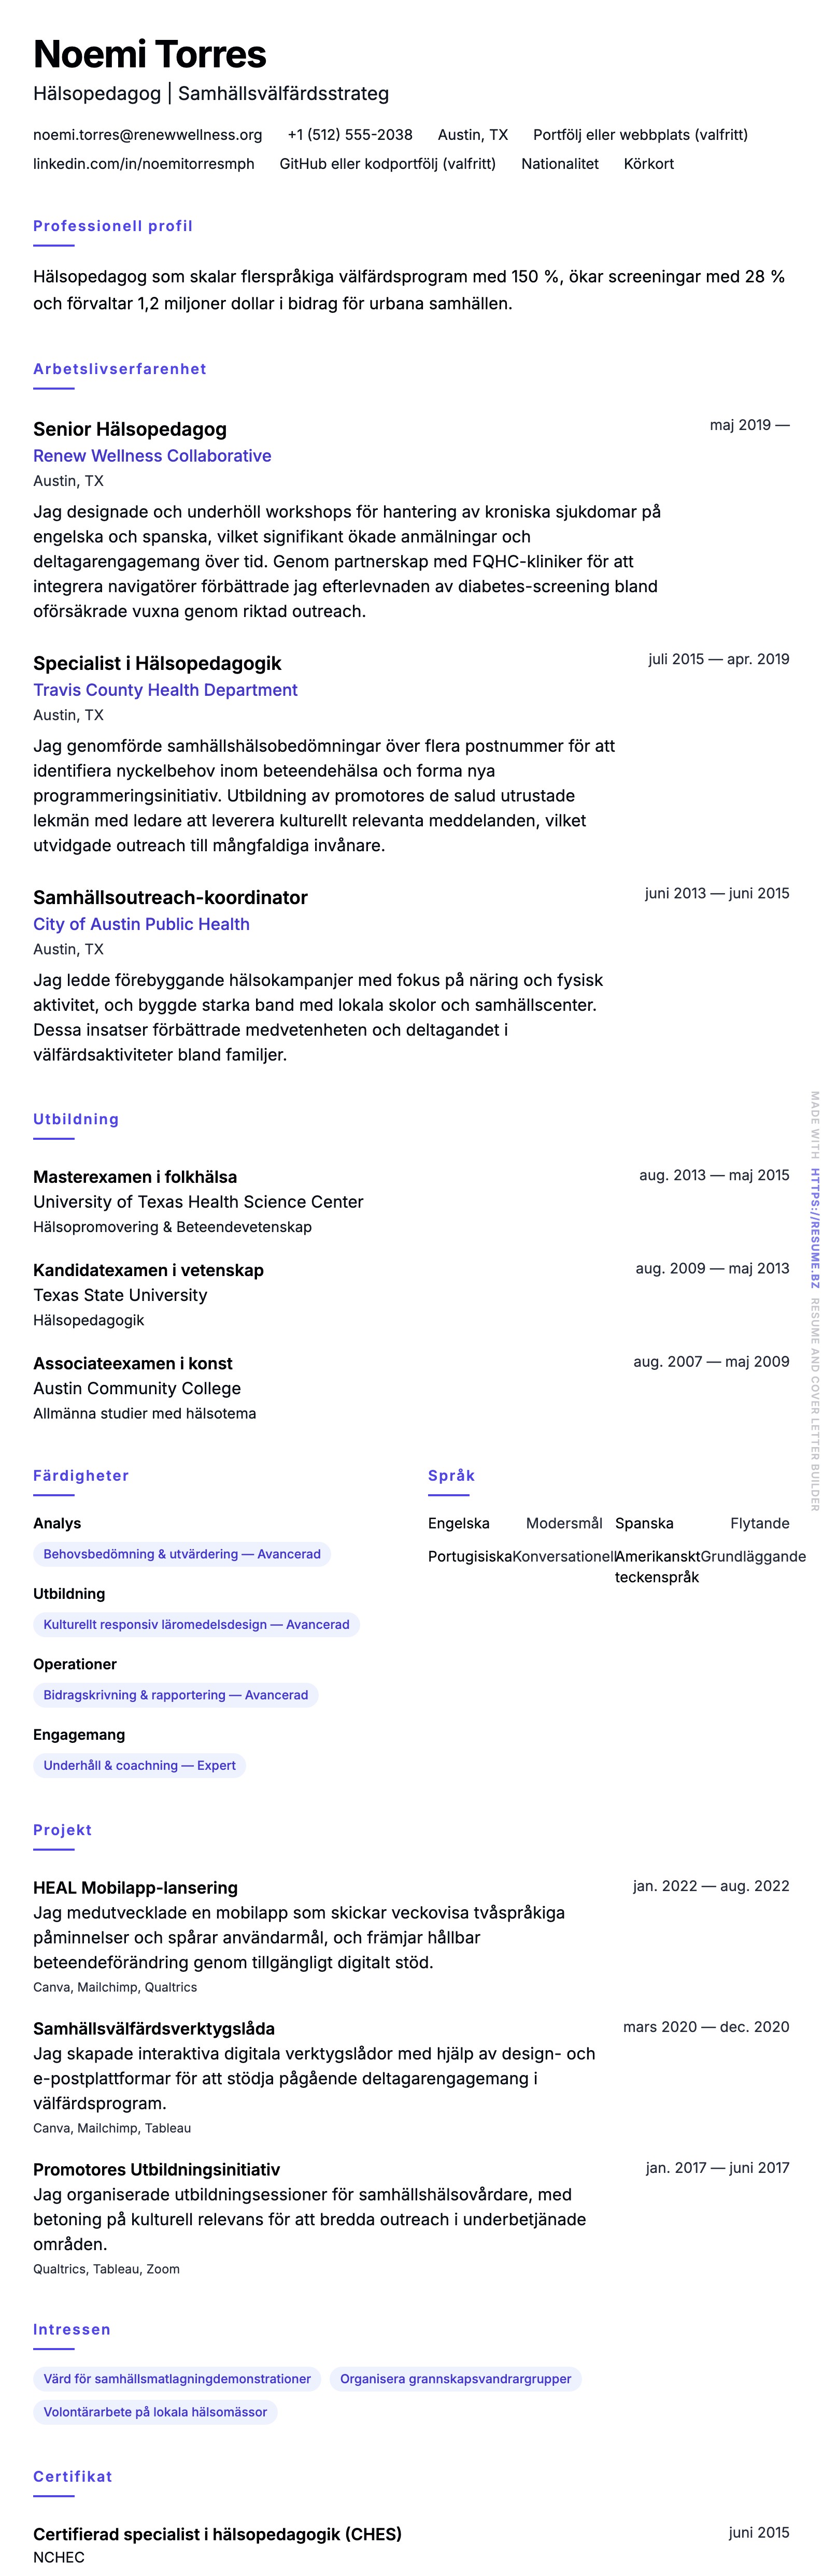Click the Bidragskrivning & rapportering skill tag

click(175, 1695)
